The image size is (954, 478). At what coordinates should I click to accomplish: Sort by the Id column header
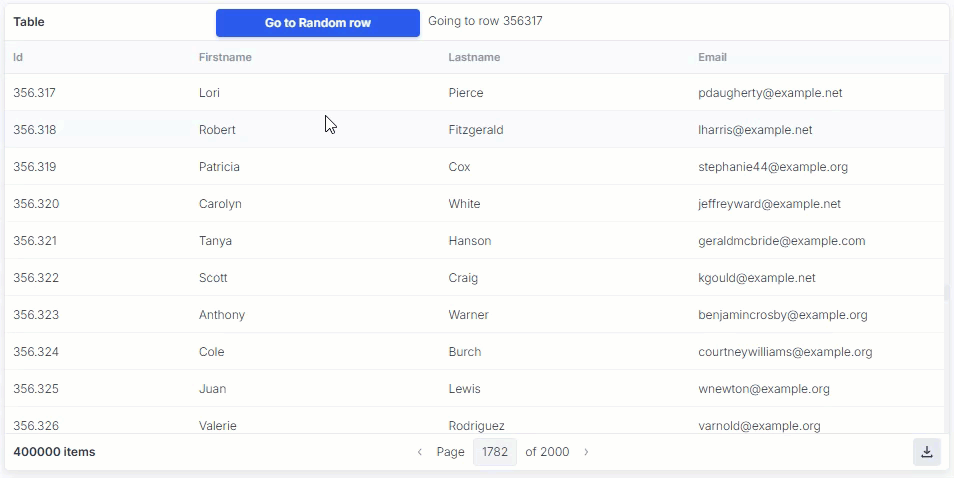[x=18, y=57]
